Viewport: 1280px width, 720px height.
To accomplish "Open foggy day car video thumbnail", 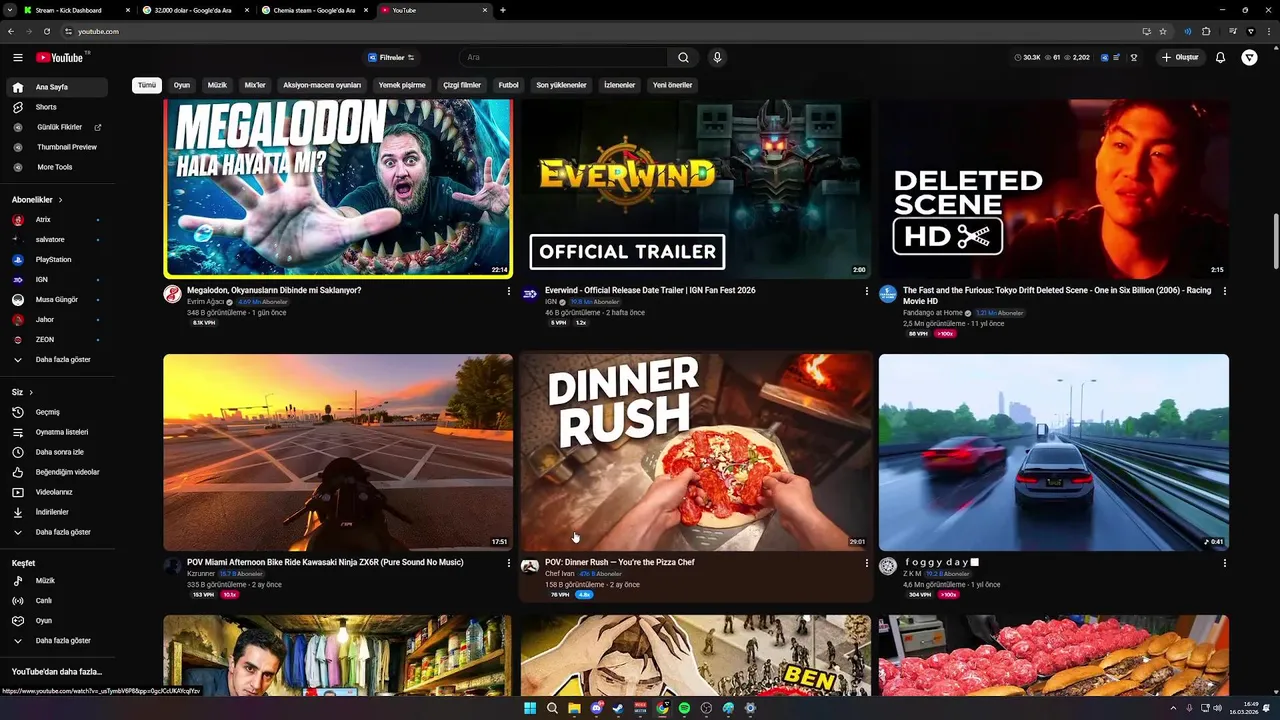I will pos(1054,452).
